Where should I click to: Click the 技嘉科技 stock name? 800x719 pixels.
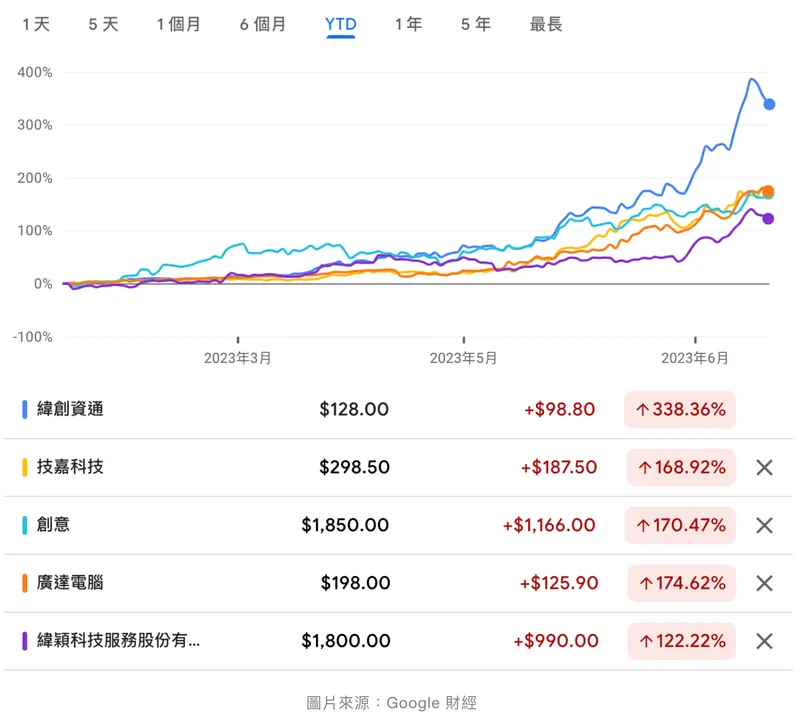(x=70, y=467)
